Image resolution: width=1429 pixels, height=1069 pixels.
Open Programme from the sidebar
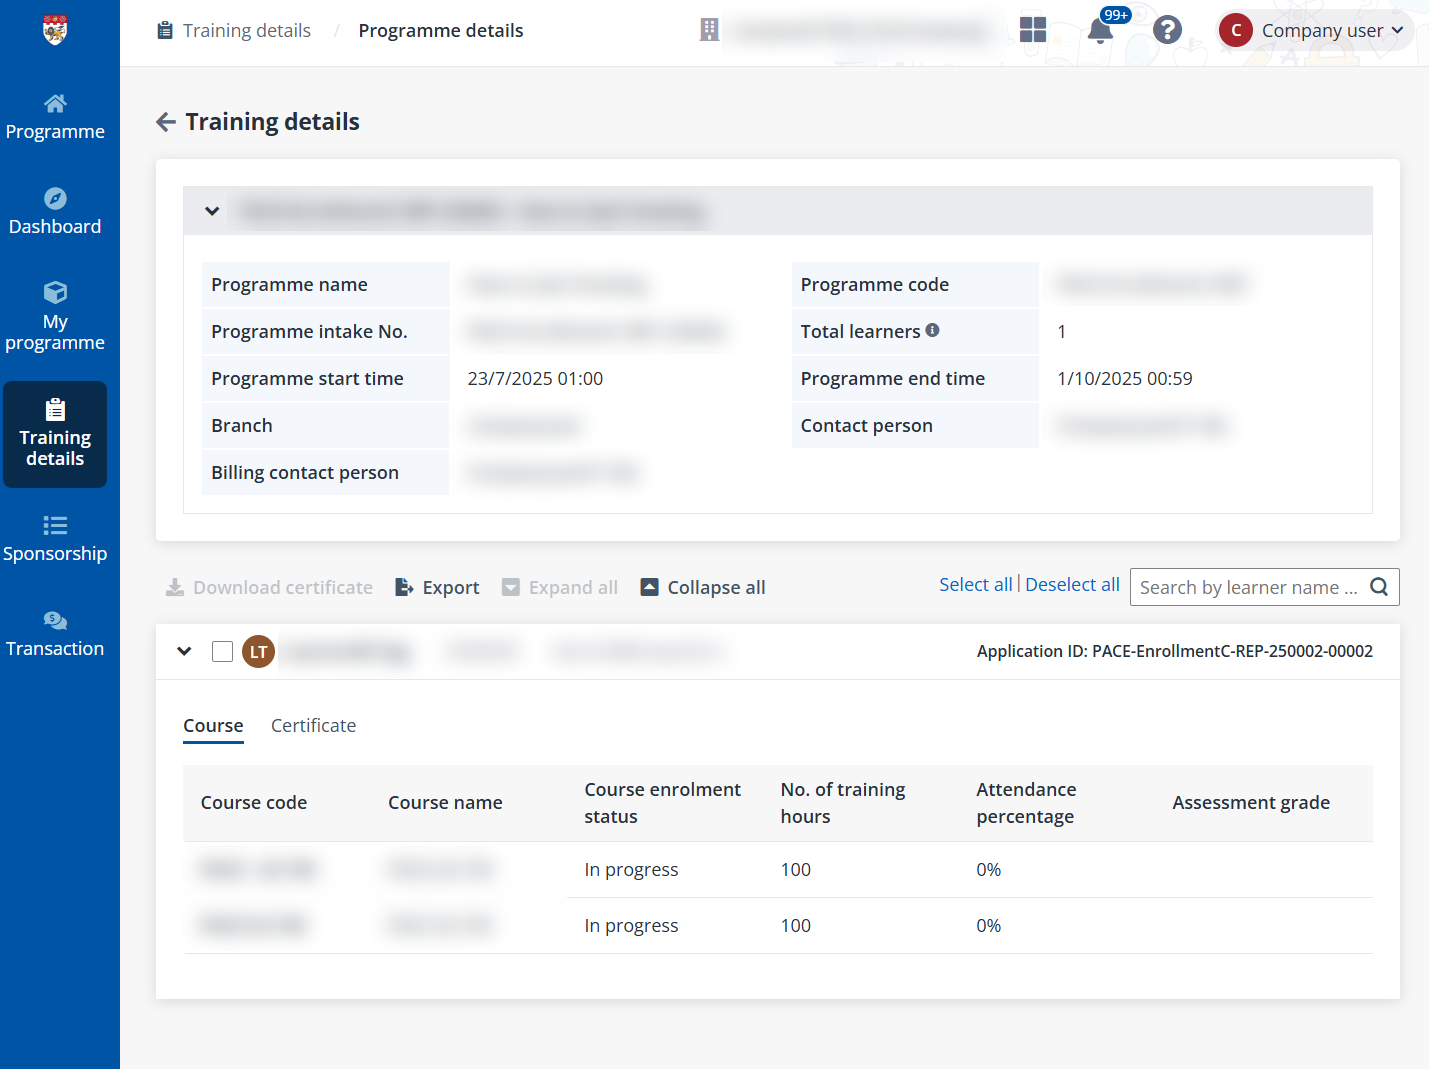pos(55,118)
